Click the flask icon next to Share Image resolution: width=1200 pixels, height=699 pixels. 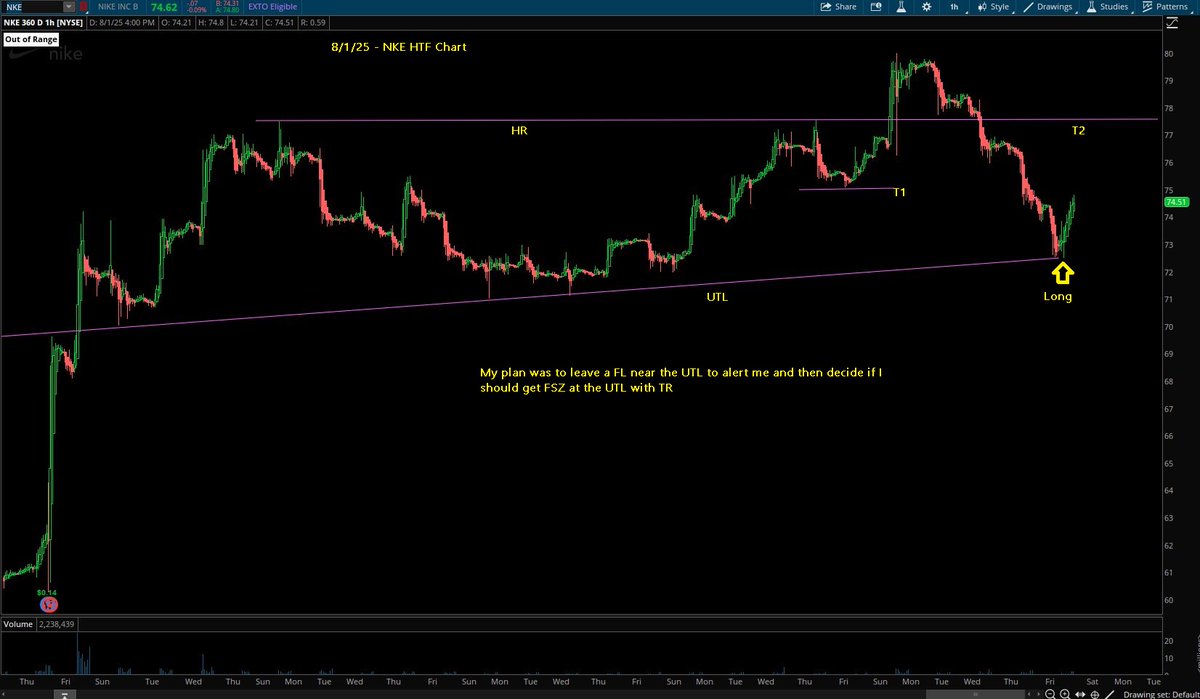click(900, 7)
